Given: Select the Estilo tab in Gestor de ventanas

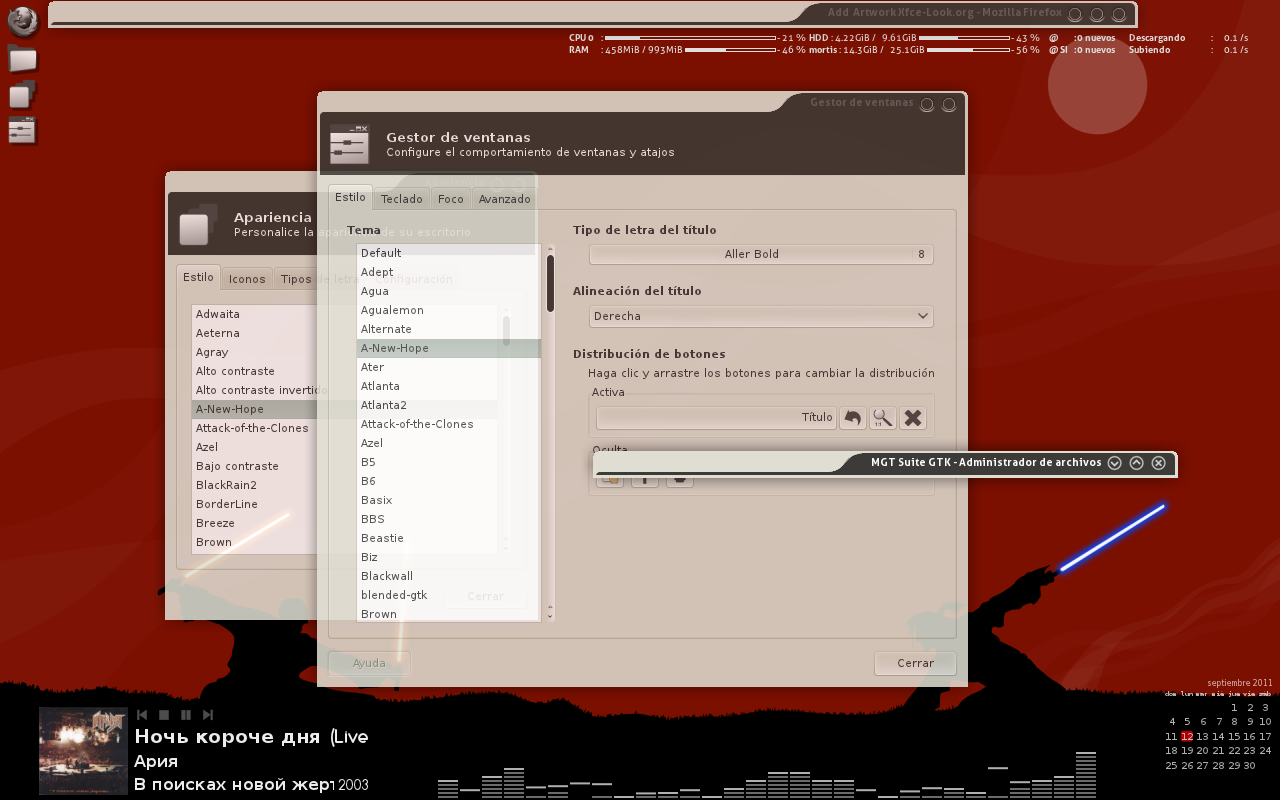Looking at the screenshot, I should [x=350, y=197].
